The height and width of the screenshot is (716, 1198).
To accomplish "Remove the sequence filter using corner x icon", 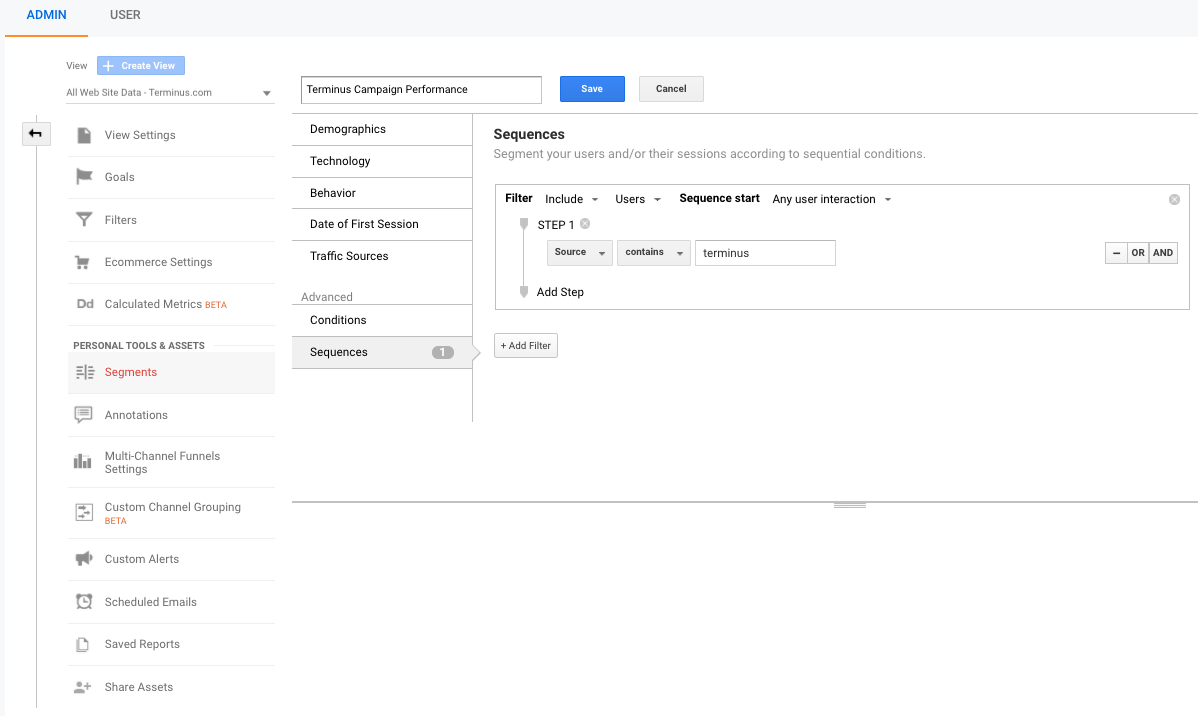I will click(x=1174, y=199).
